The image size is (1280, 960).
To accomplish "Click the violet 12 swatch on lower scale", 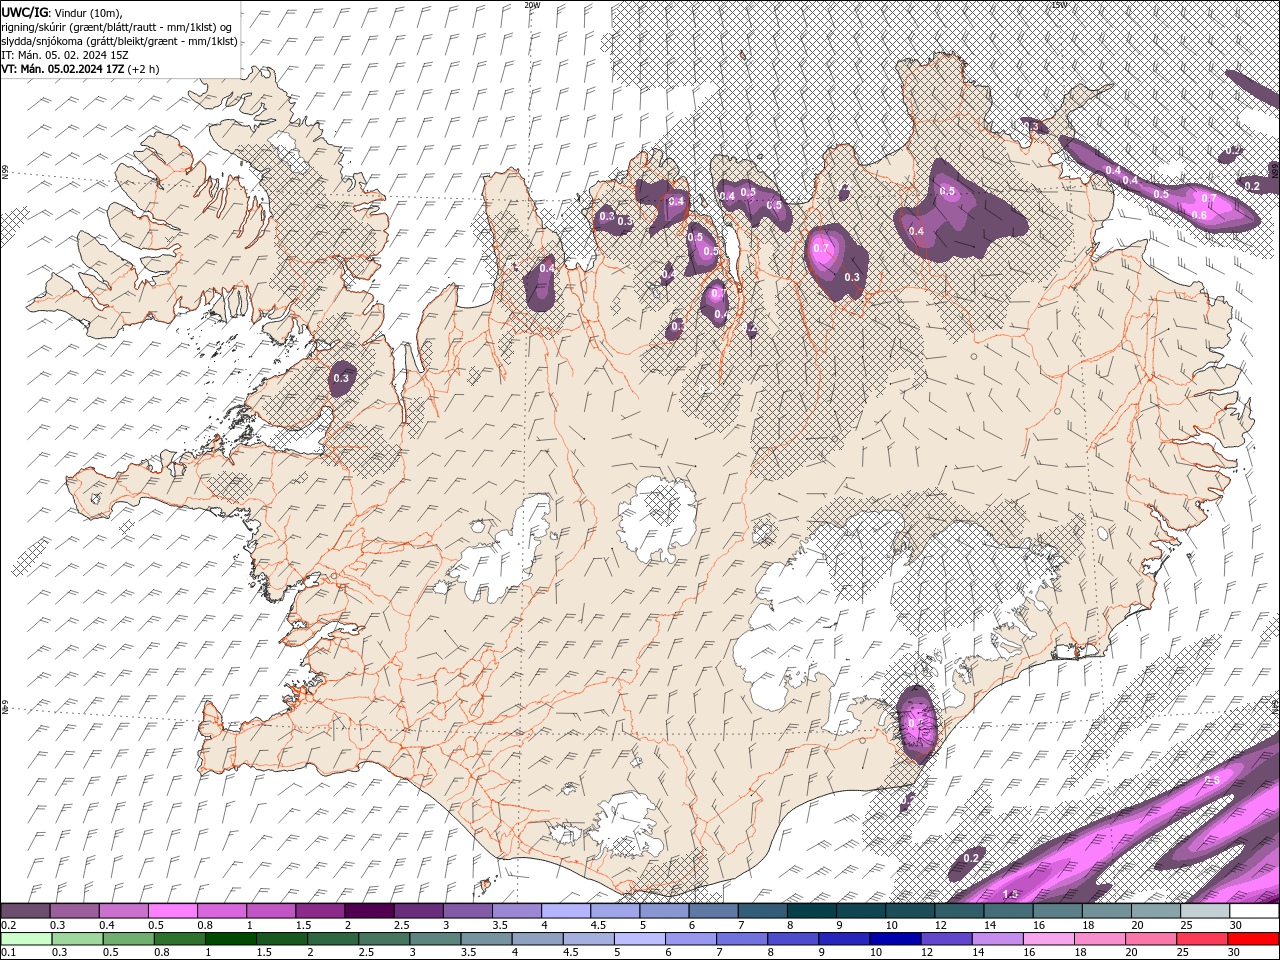I will 945,939.
